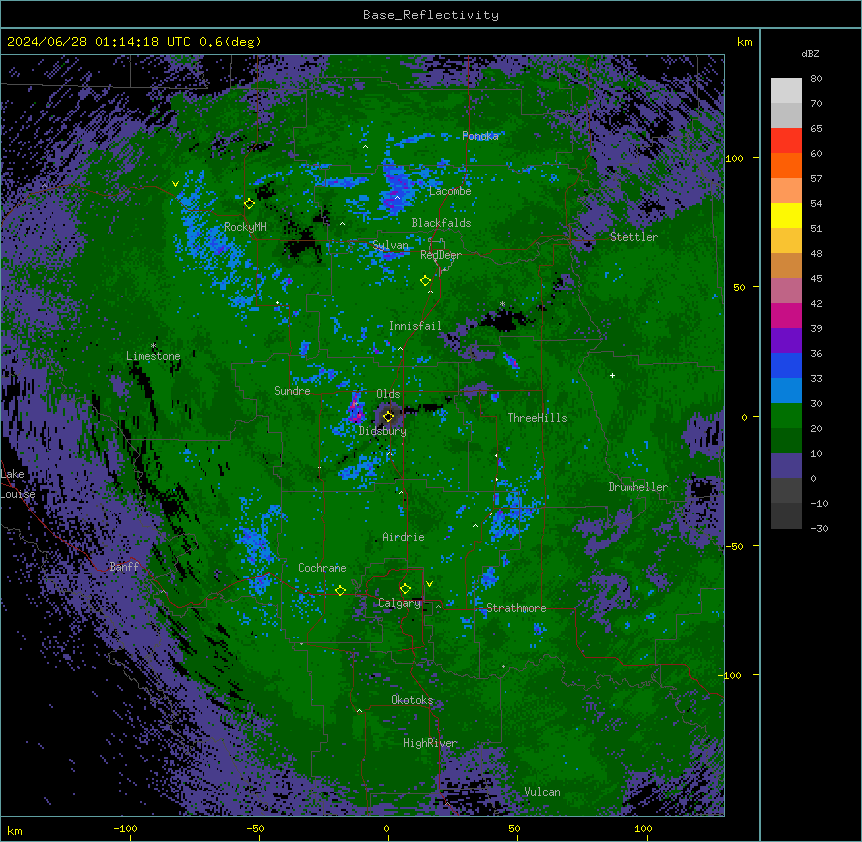Click the 45 value in the dBZ legend
This screenshot has width=862, height=842.
(816, 279)
